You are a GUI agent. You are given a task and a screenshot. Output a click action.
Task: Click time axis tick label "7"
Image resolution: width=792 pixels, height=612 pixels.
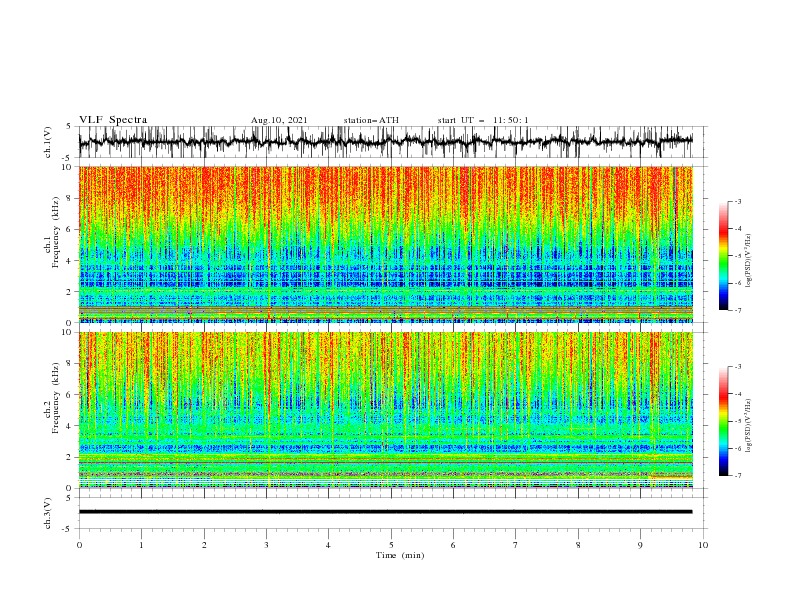pyautogui.click(x=516, y=545)
